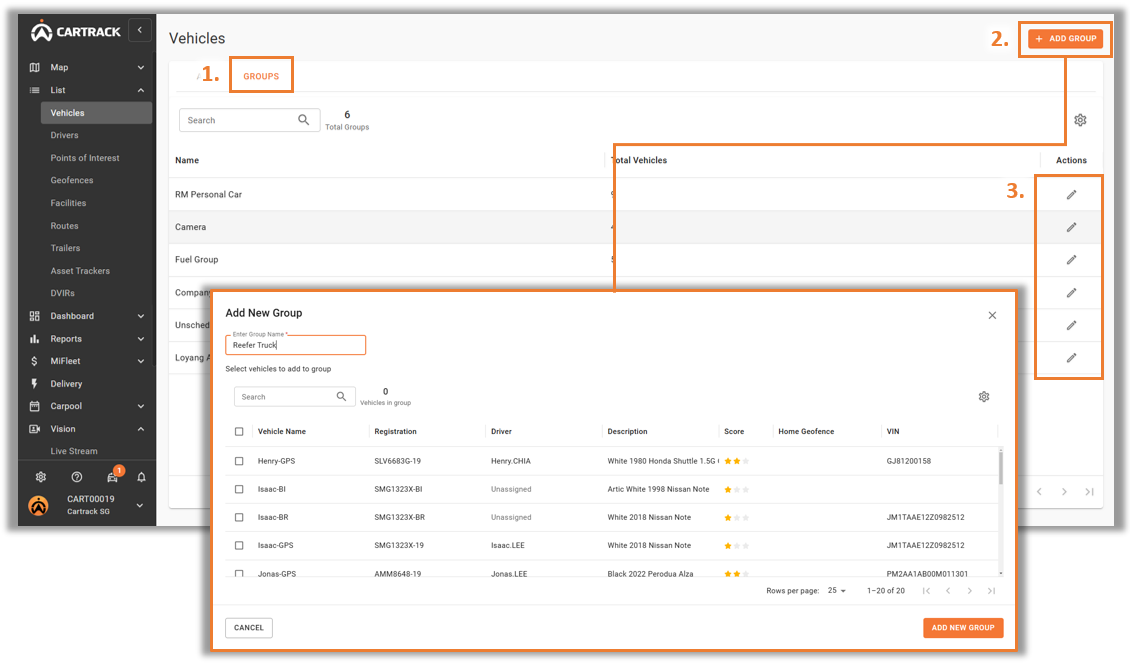Screen dimensions: 1130x668
Task: Open the column settings gear in the dialog
Action: (984, 396)
